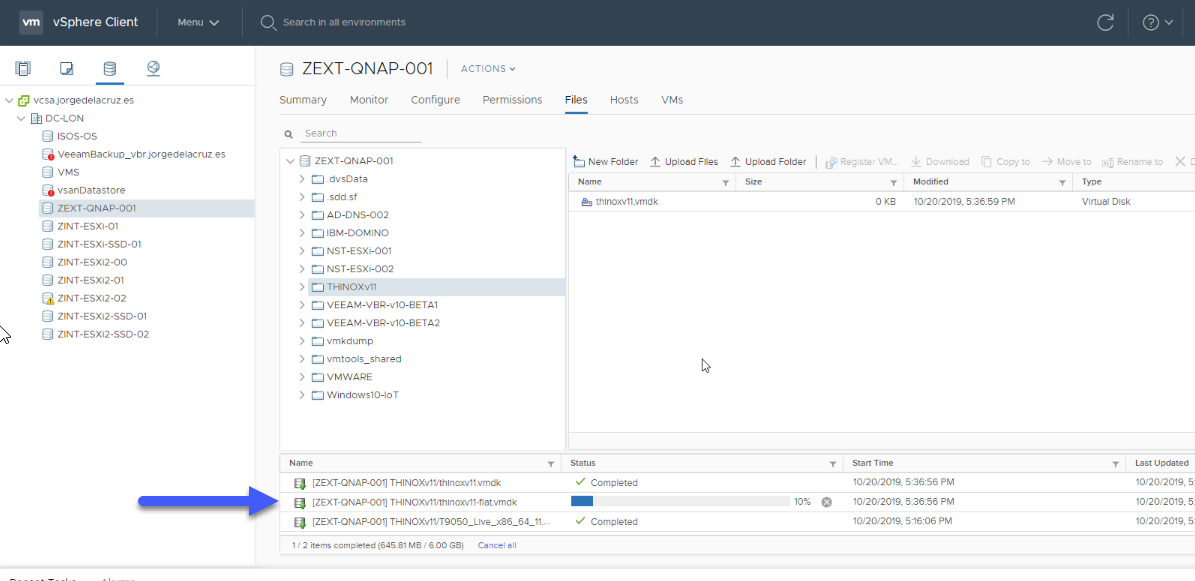Click Upload Folder button
Viewport: 1195px width, 581px height.
(x=768, y=162)
